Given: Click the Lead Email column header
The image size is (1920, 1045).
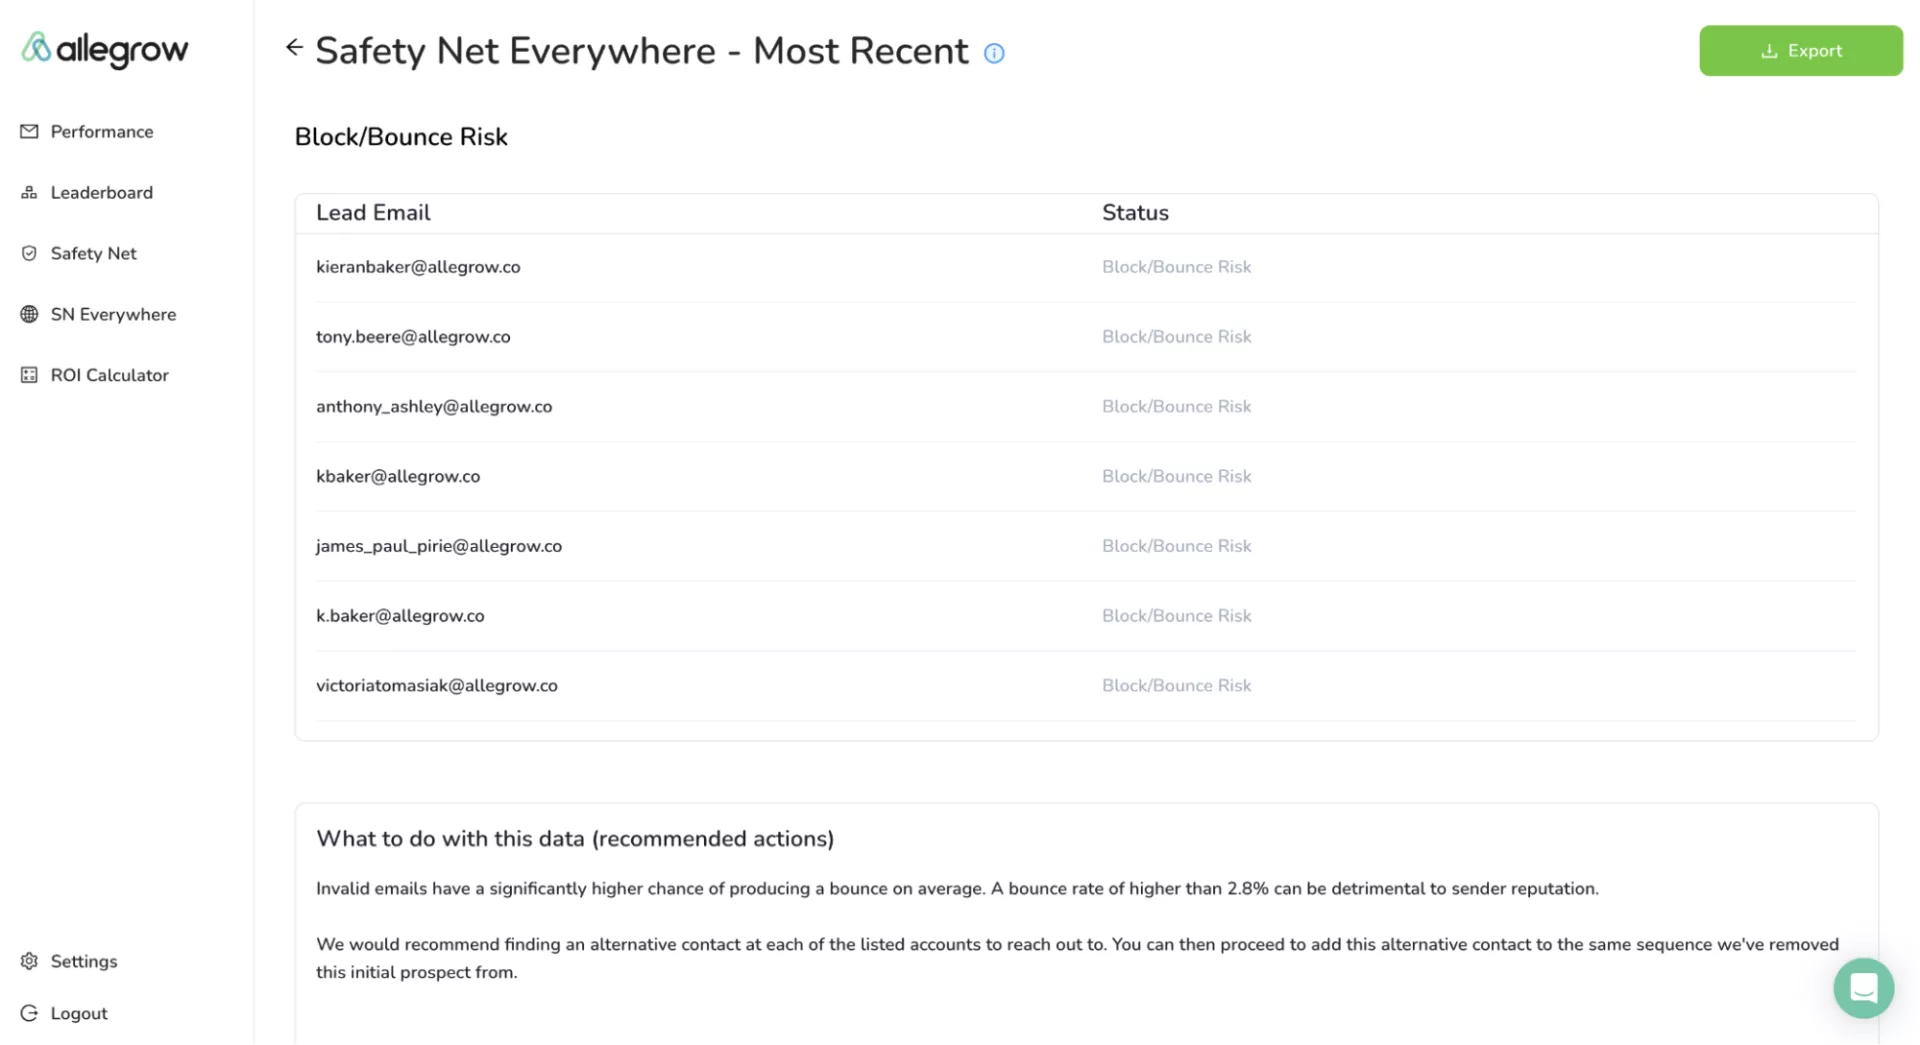Looking at the screenshot, I should pos(373,213).
